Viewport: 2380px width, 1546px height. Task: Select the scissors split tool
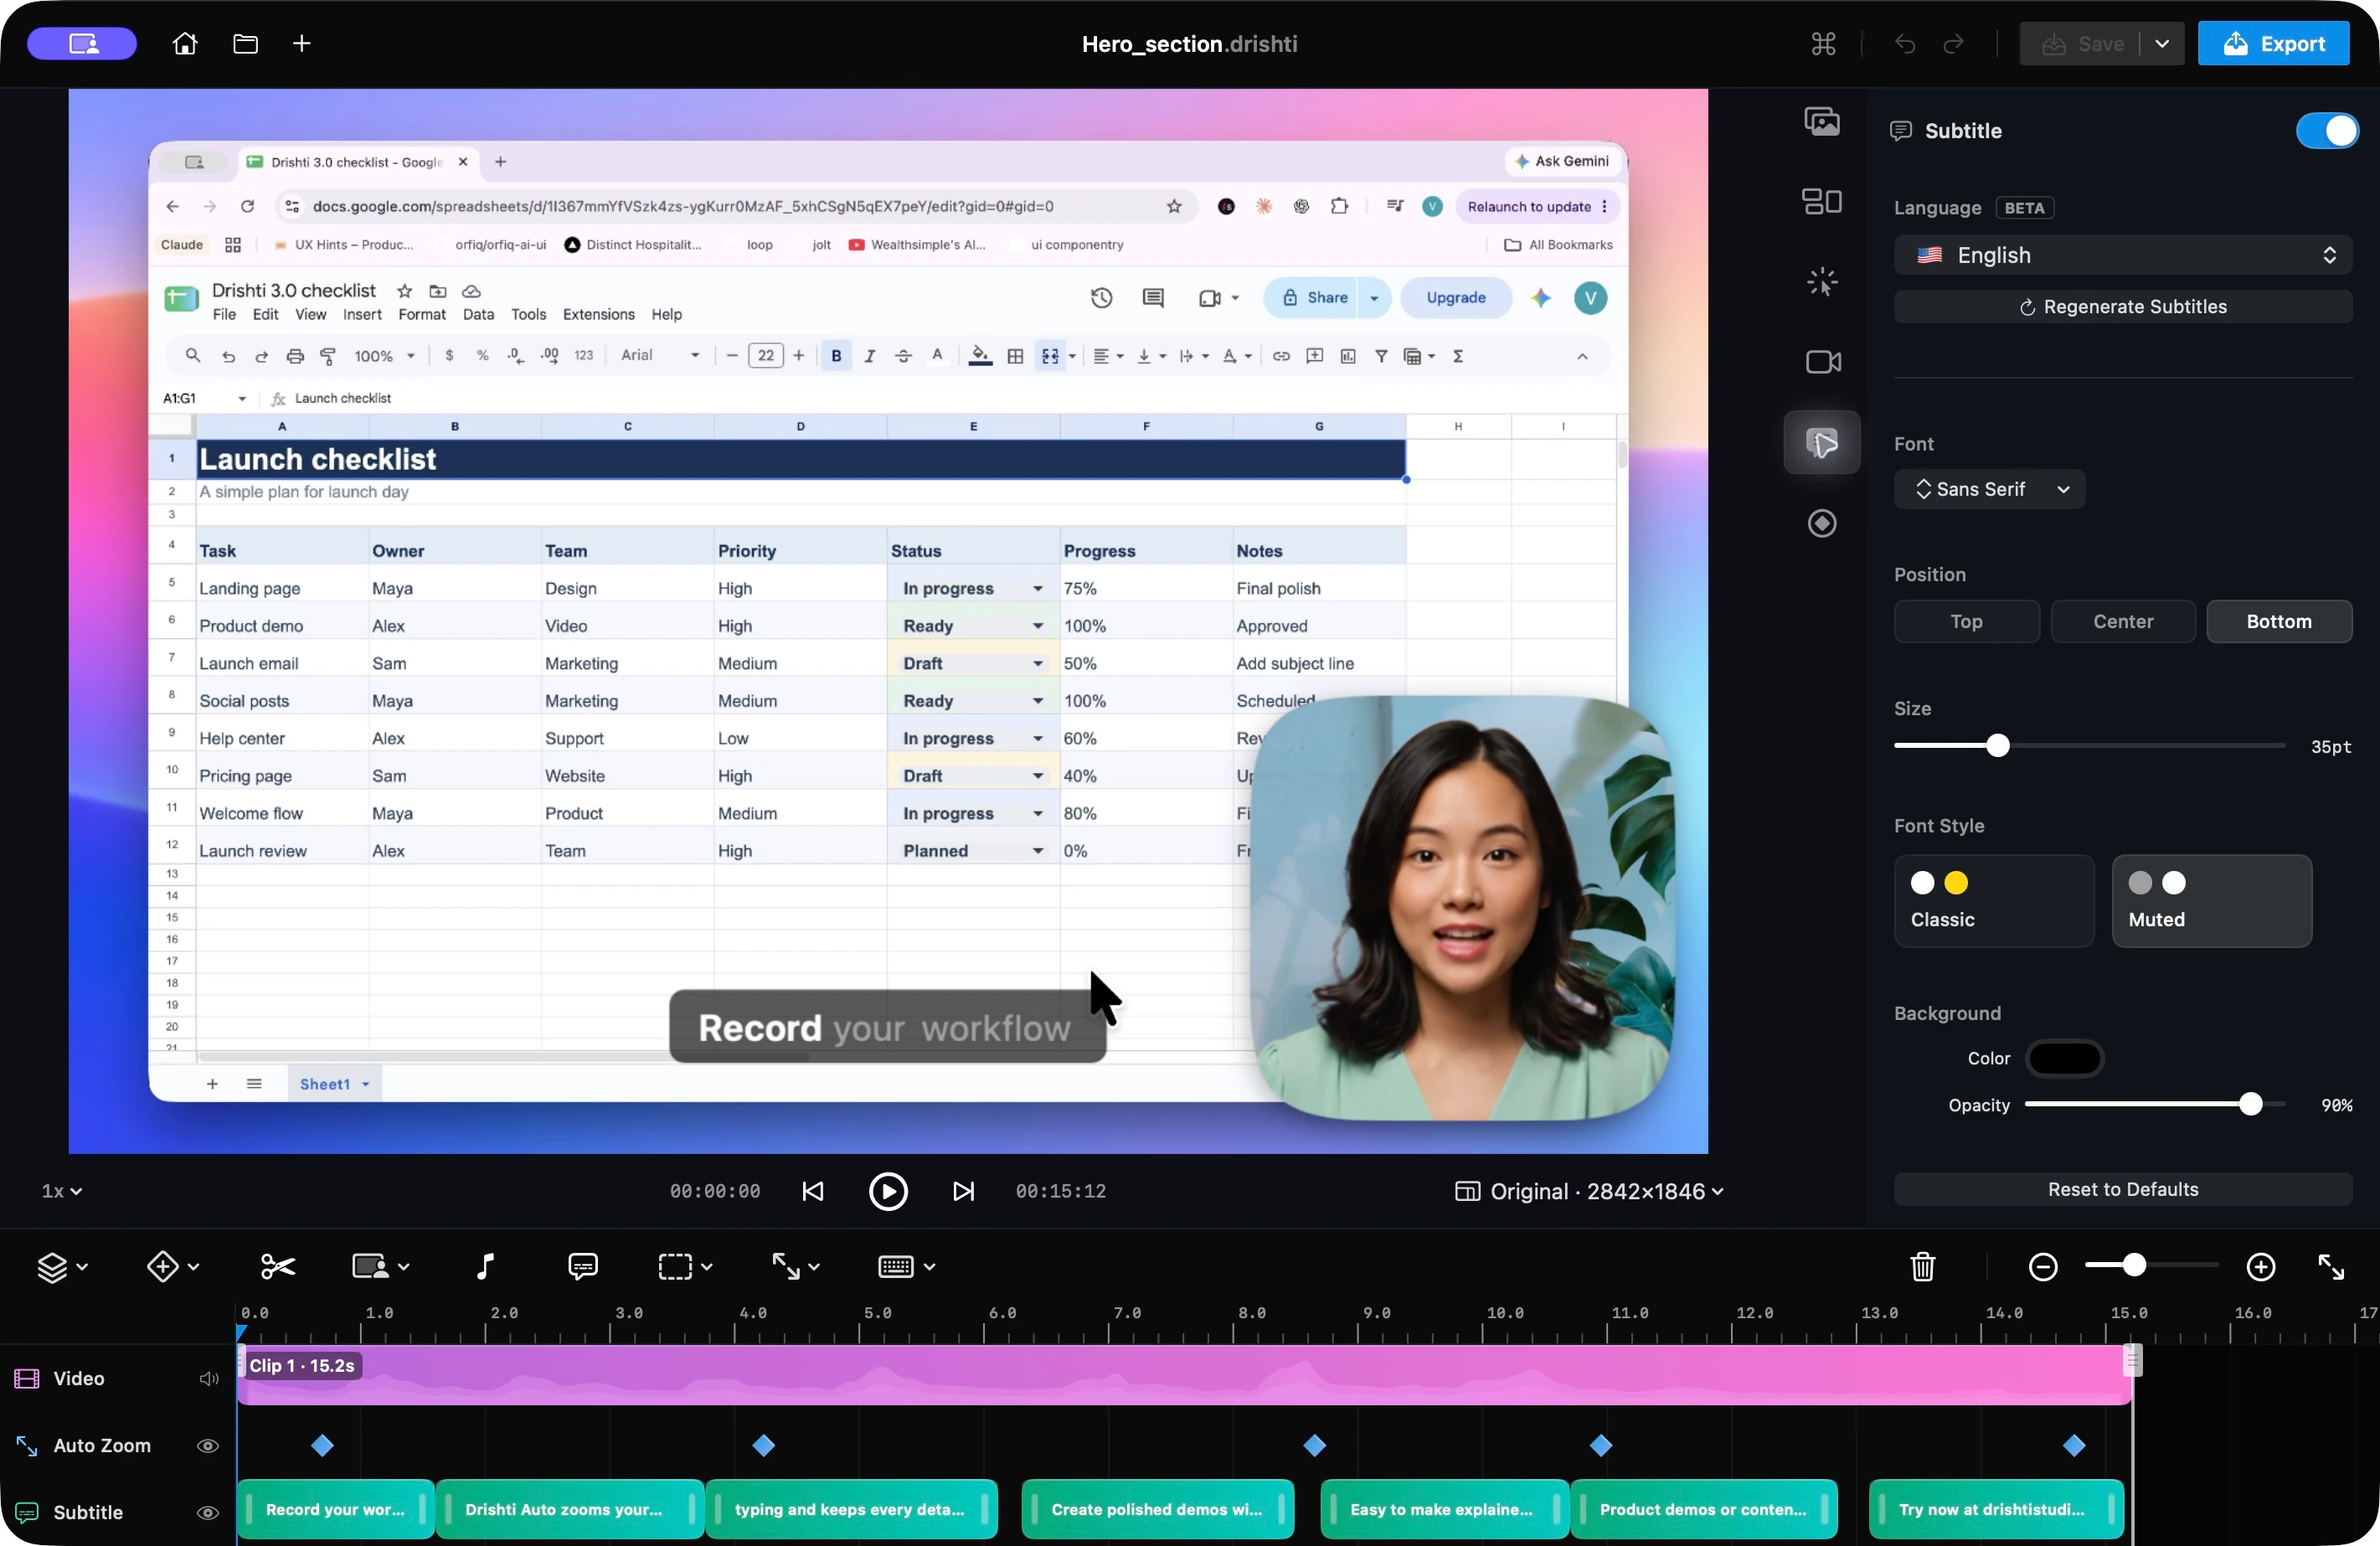point(278,1266)
